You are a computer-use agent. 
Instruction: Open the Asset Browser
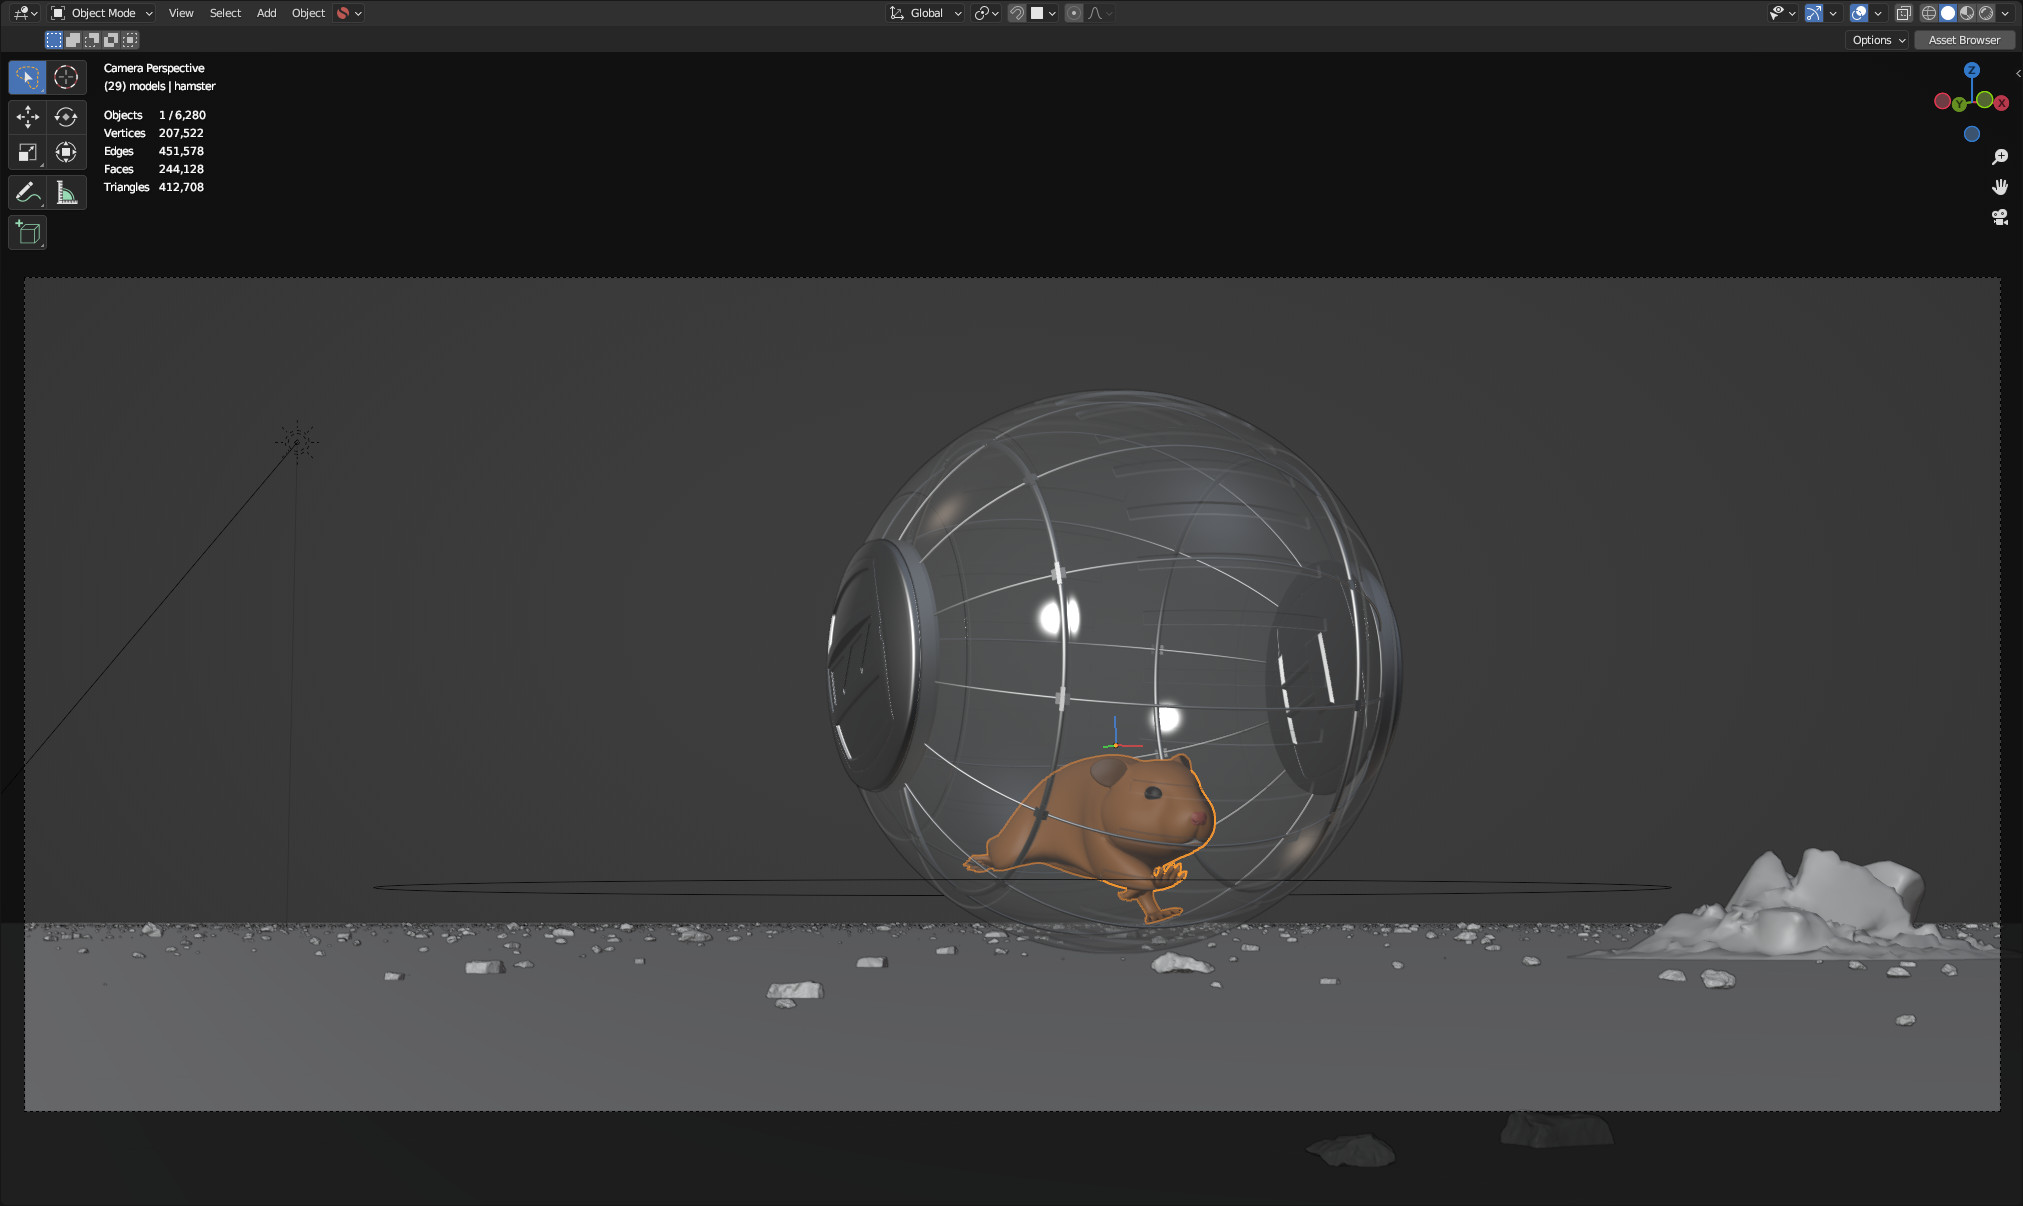[1963, 40]
